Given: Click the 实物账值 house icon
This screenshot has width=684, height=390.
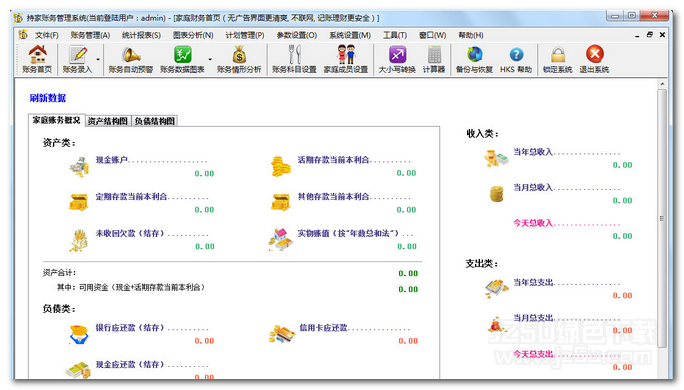Looking at the screenshot, I should (280, 239).
